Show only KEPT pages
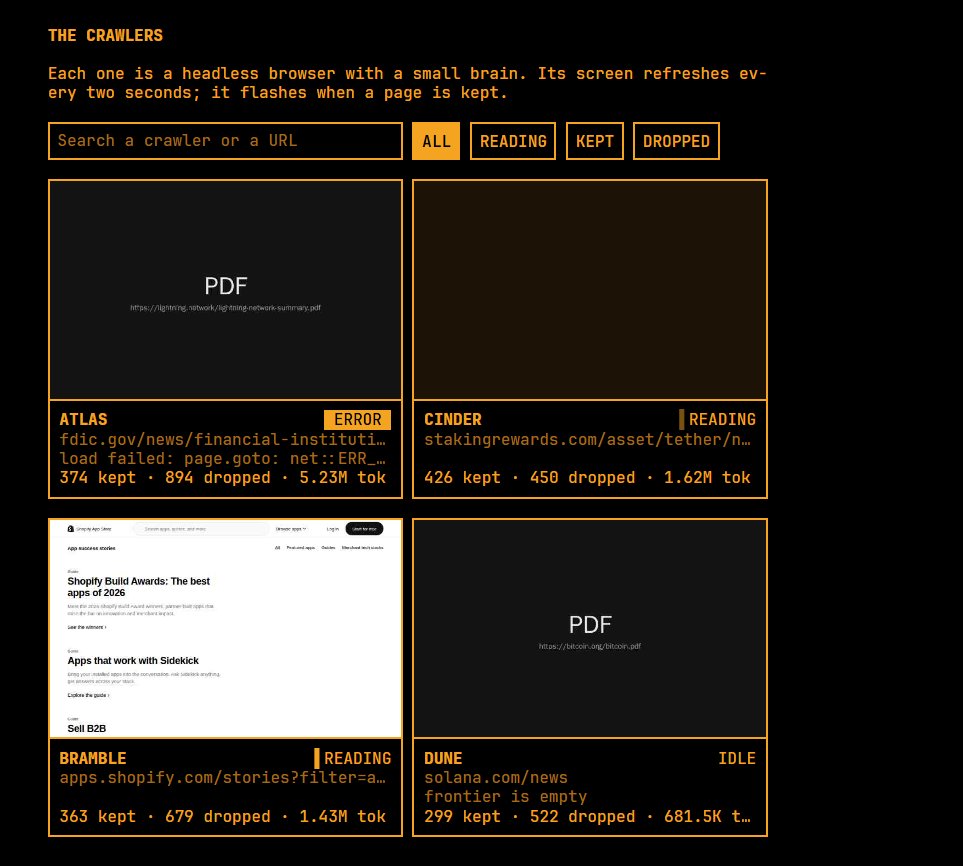Viewport: 963px width, 866px height. coord(595,141)
